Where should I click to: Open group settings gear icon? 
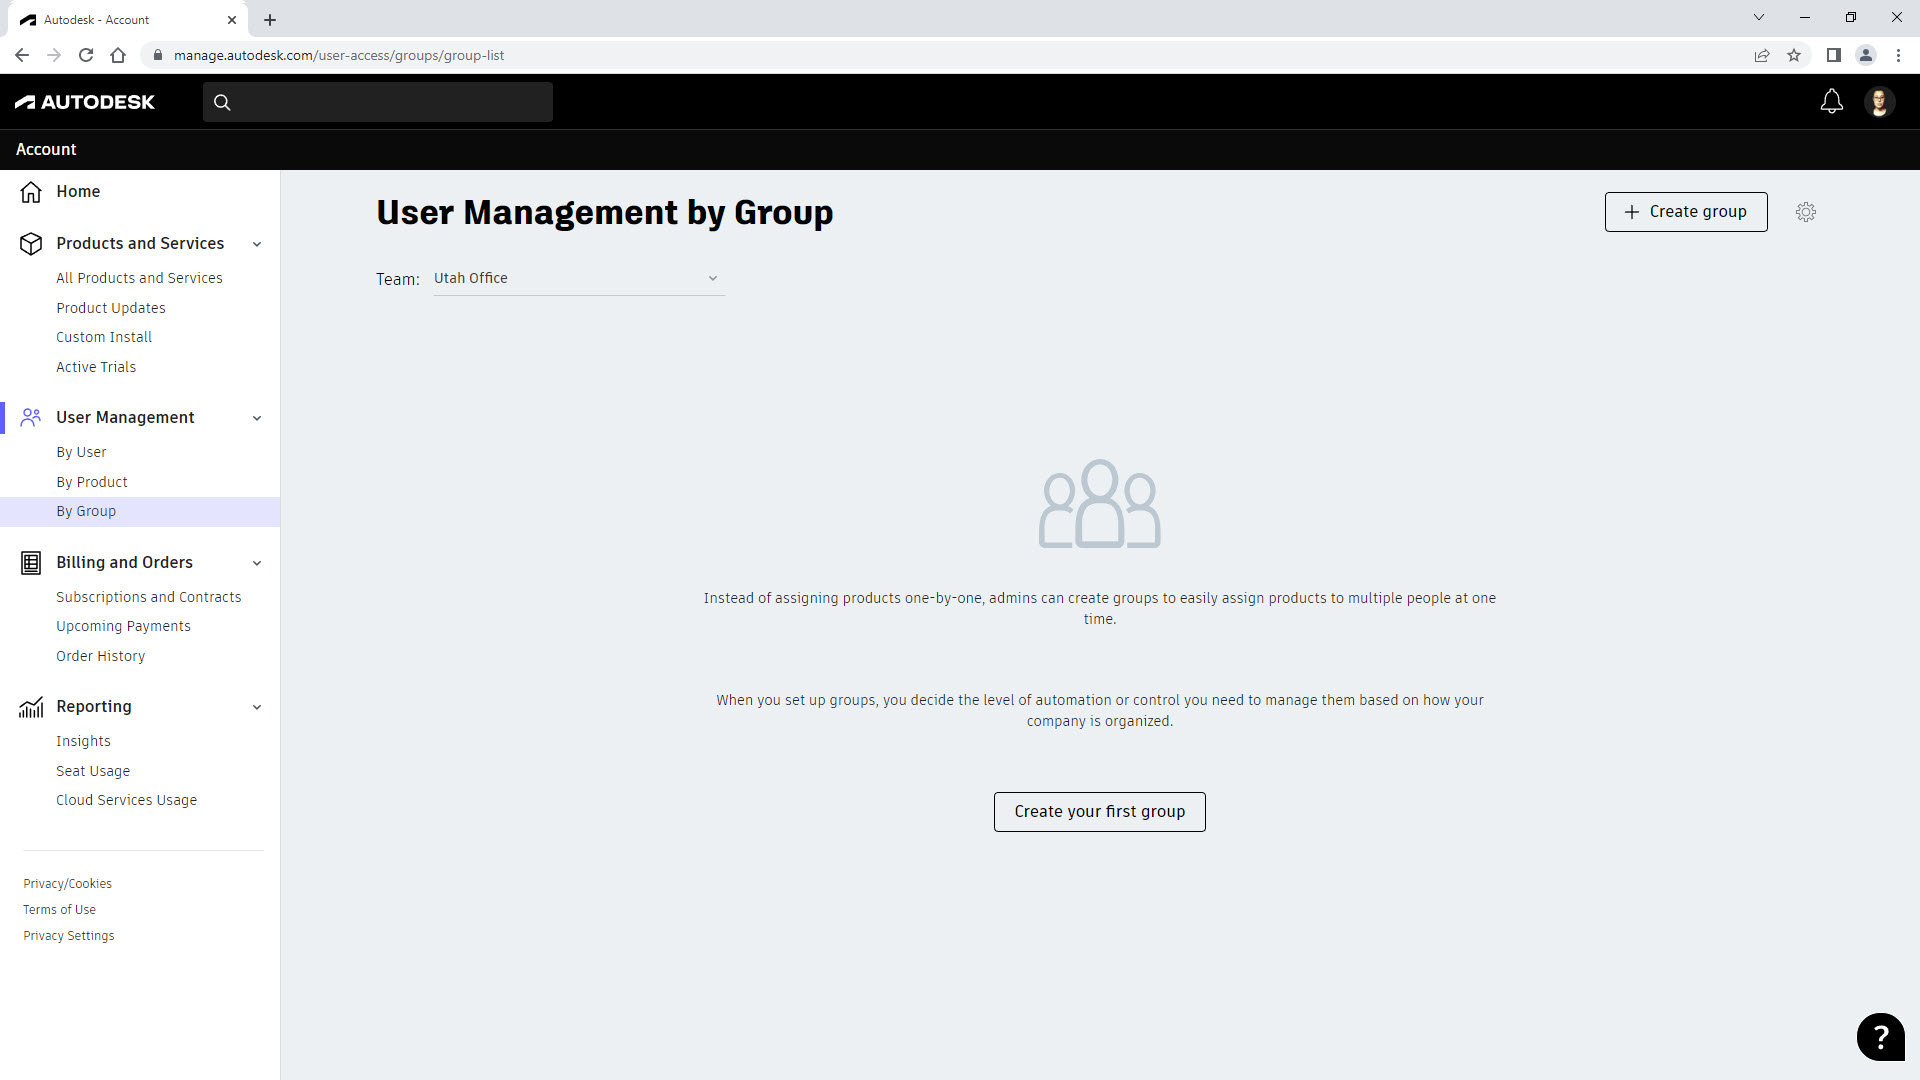[x=1805, y=212]
